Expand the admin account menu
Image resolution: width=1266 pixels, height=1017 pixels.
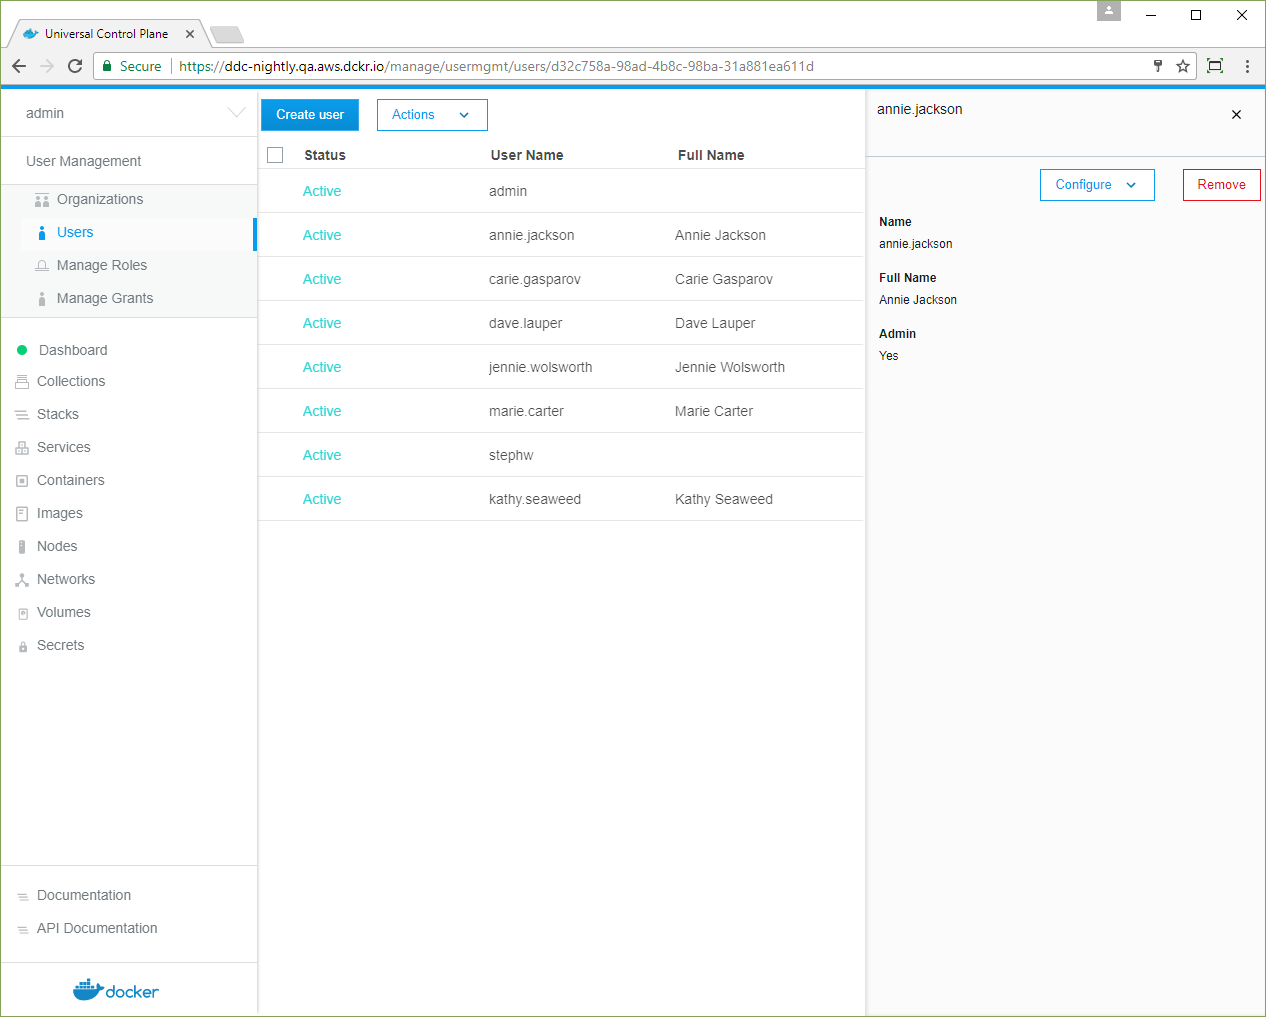[x=236, y=113]
